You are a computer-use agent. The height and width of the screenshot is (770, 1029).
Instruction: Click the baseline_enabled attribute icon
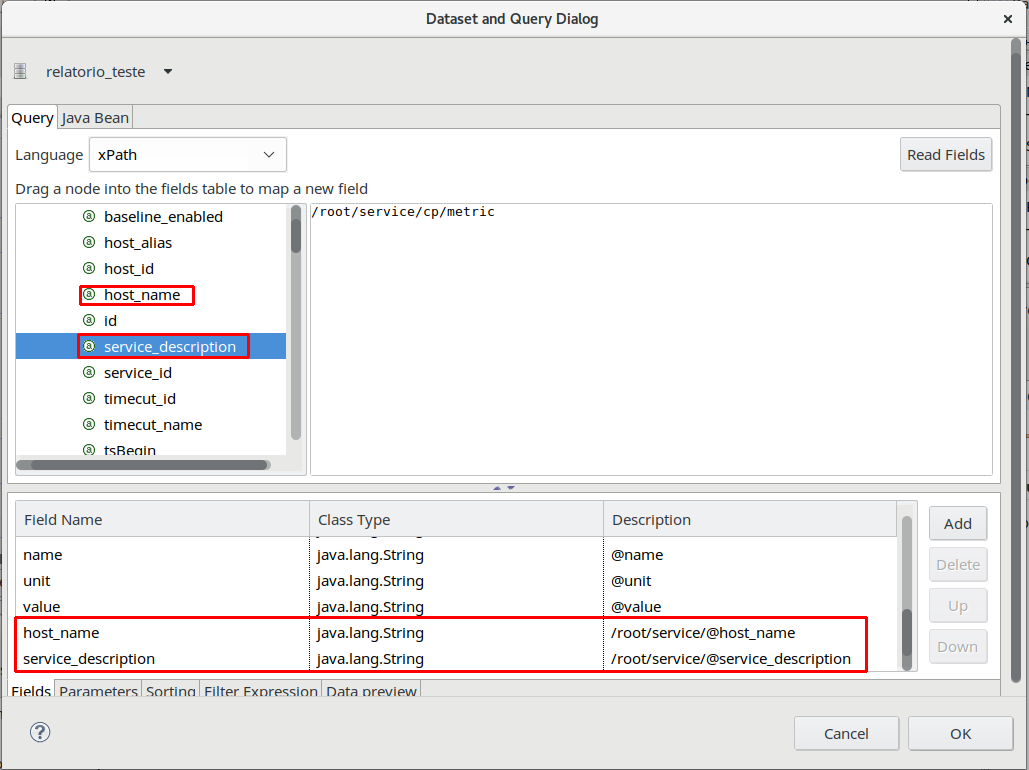pos(89,217)
